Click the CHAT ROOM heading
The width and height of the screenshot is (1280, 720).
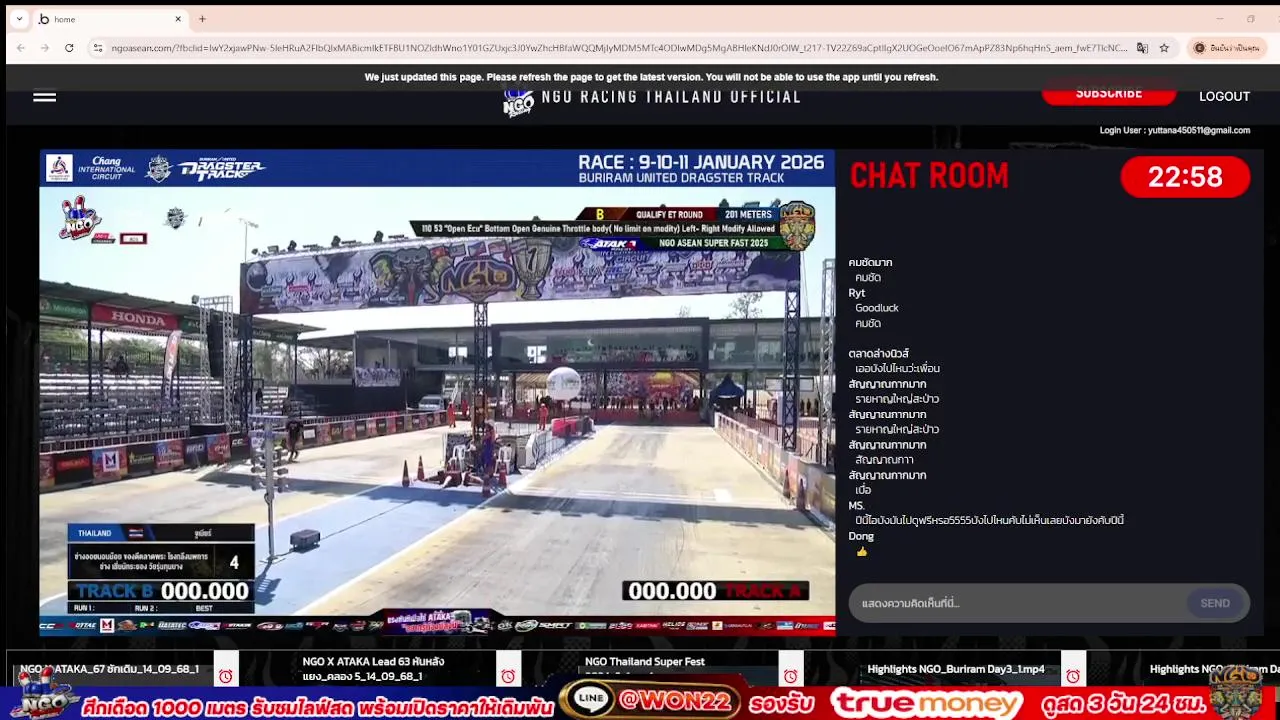tap(929, 176)
